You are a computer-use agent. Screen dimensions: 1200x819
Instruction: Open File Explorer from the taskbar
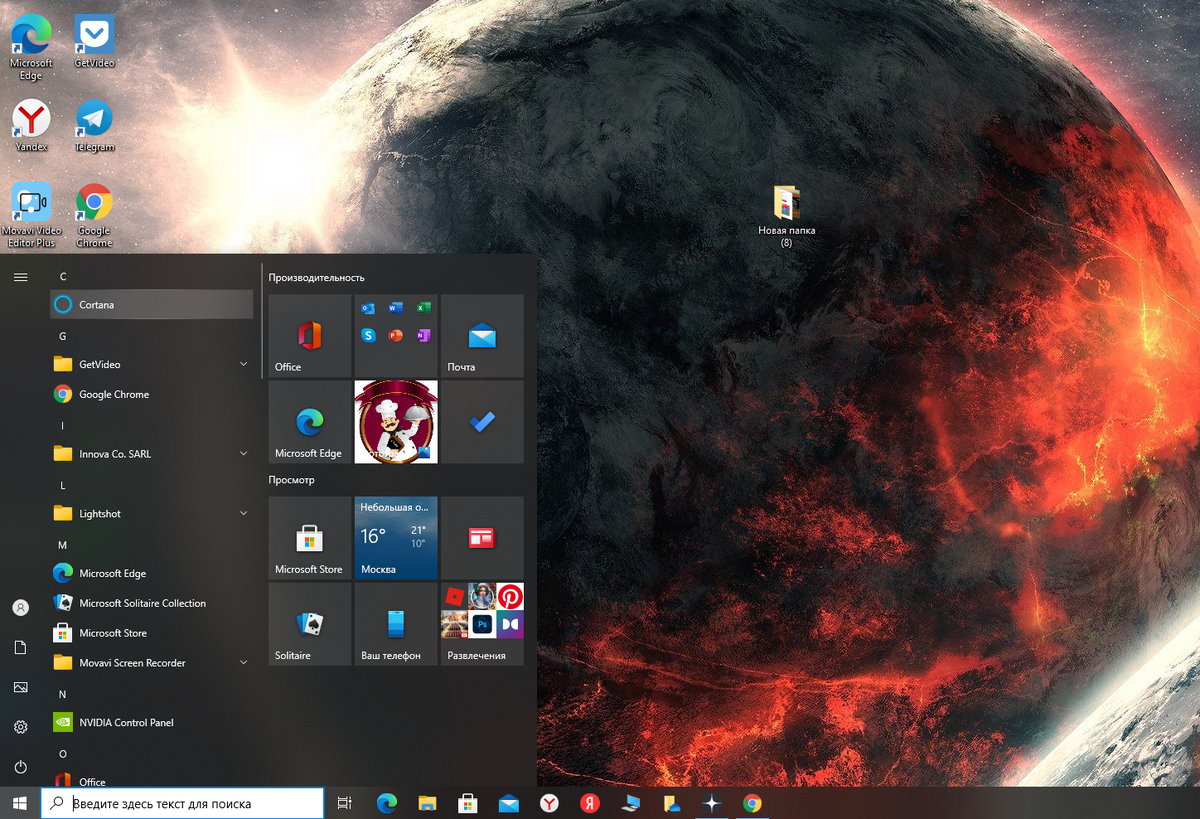click(427, 803)
